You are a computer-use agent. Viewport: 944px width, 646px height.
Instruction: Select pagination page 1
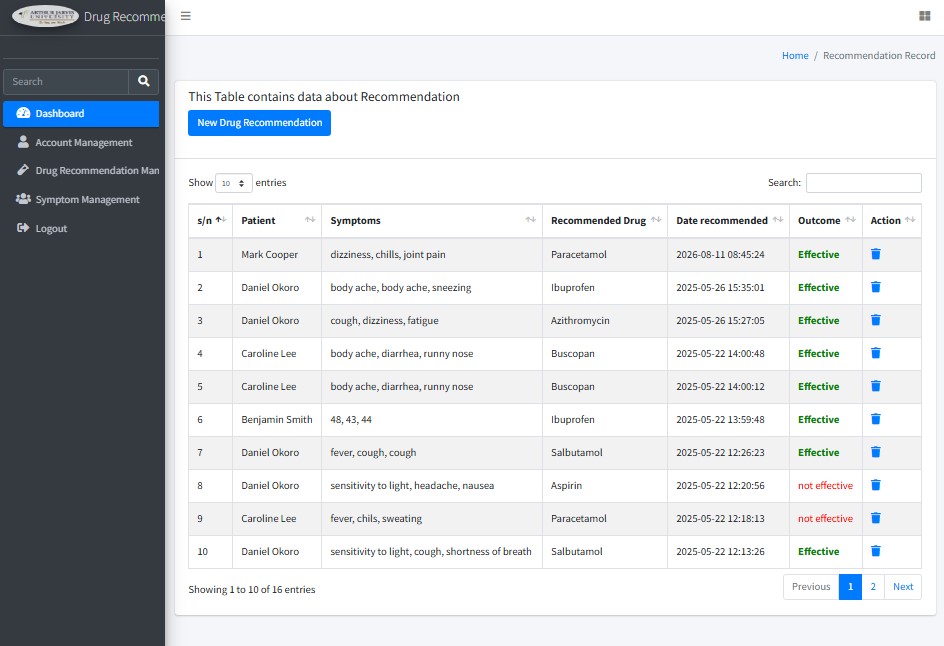click(850, 587)
